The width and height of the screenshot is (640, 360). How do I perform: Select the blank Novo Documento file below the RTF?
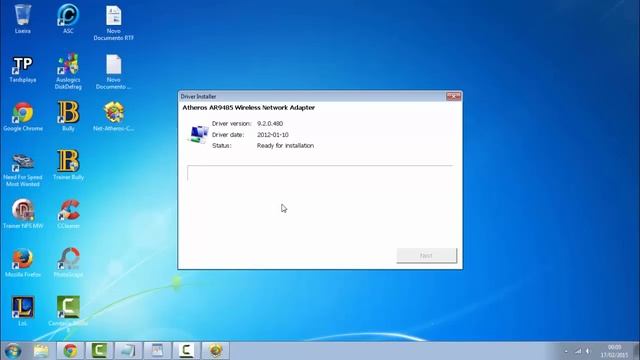tap(113, 71)
